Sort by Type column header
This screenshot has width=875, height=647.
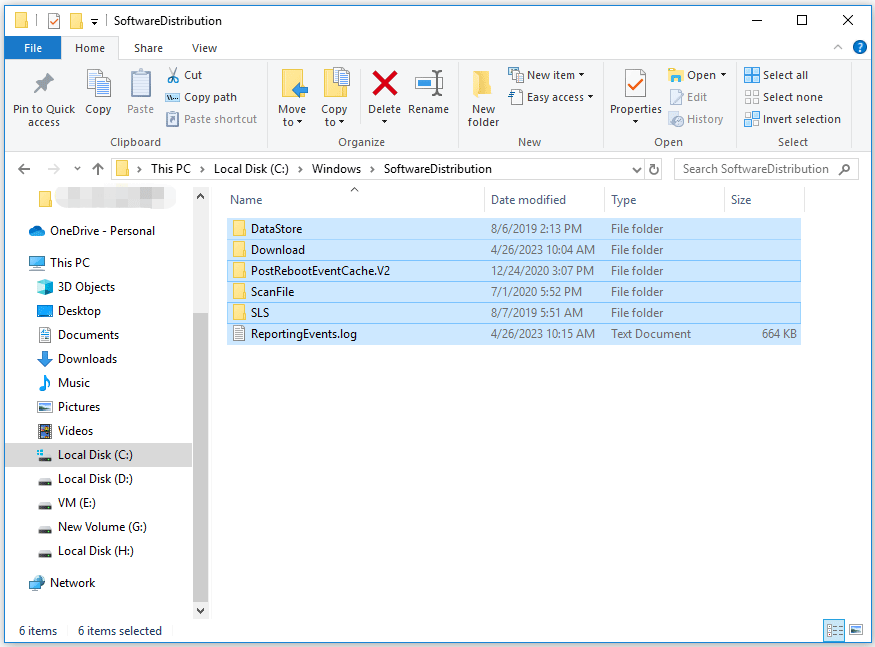coord(623,200)
